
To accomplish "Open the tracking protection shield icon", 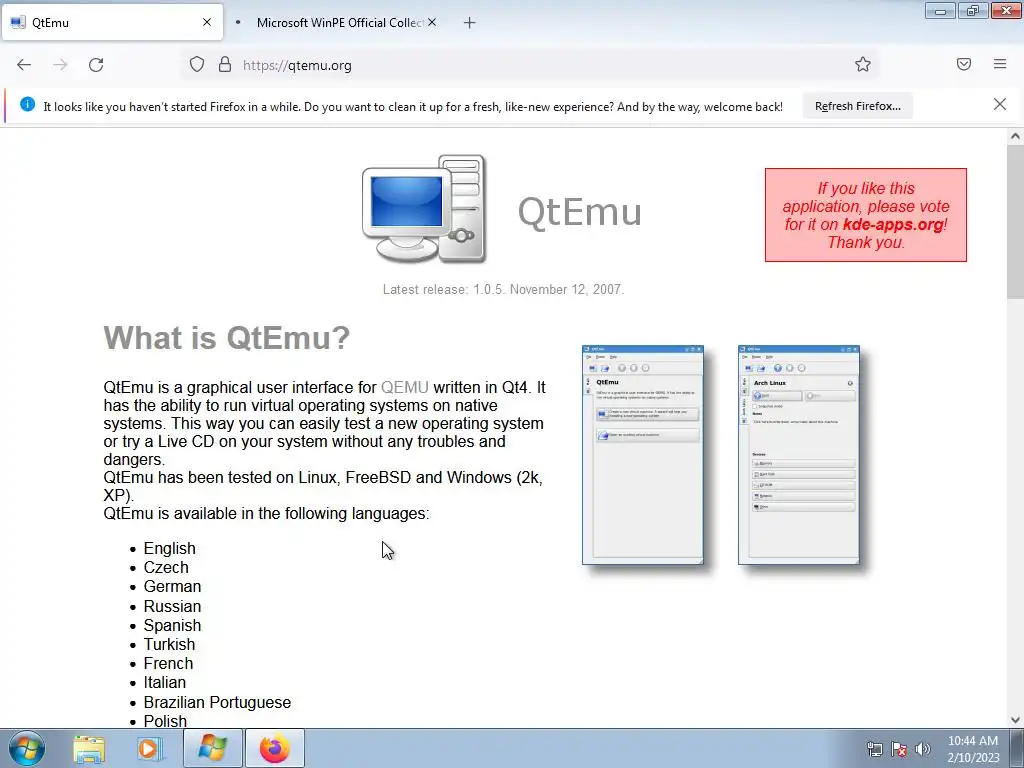I will pos(197,64).
